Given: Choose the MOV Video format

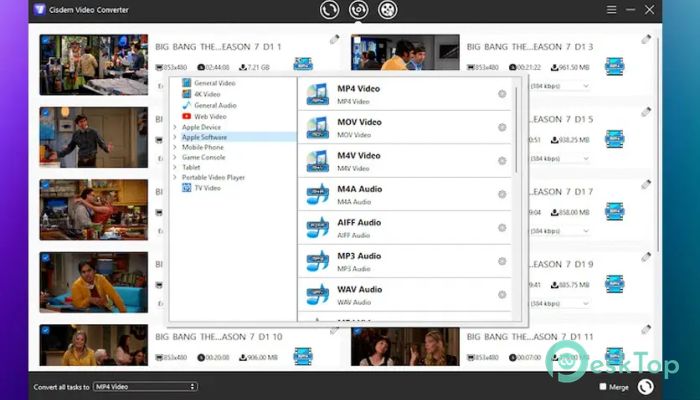Looking at the screenshot, I should tap(404, 128).
